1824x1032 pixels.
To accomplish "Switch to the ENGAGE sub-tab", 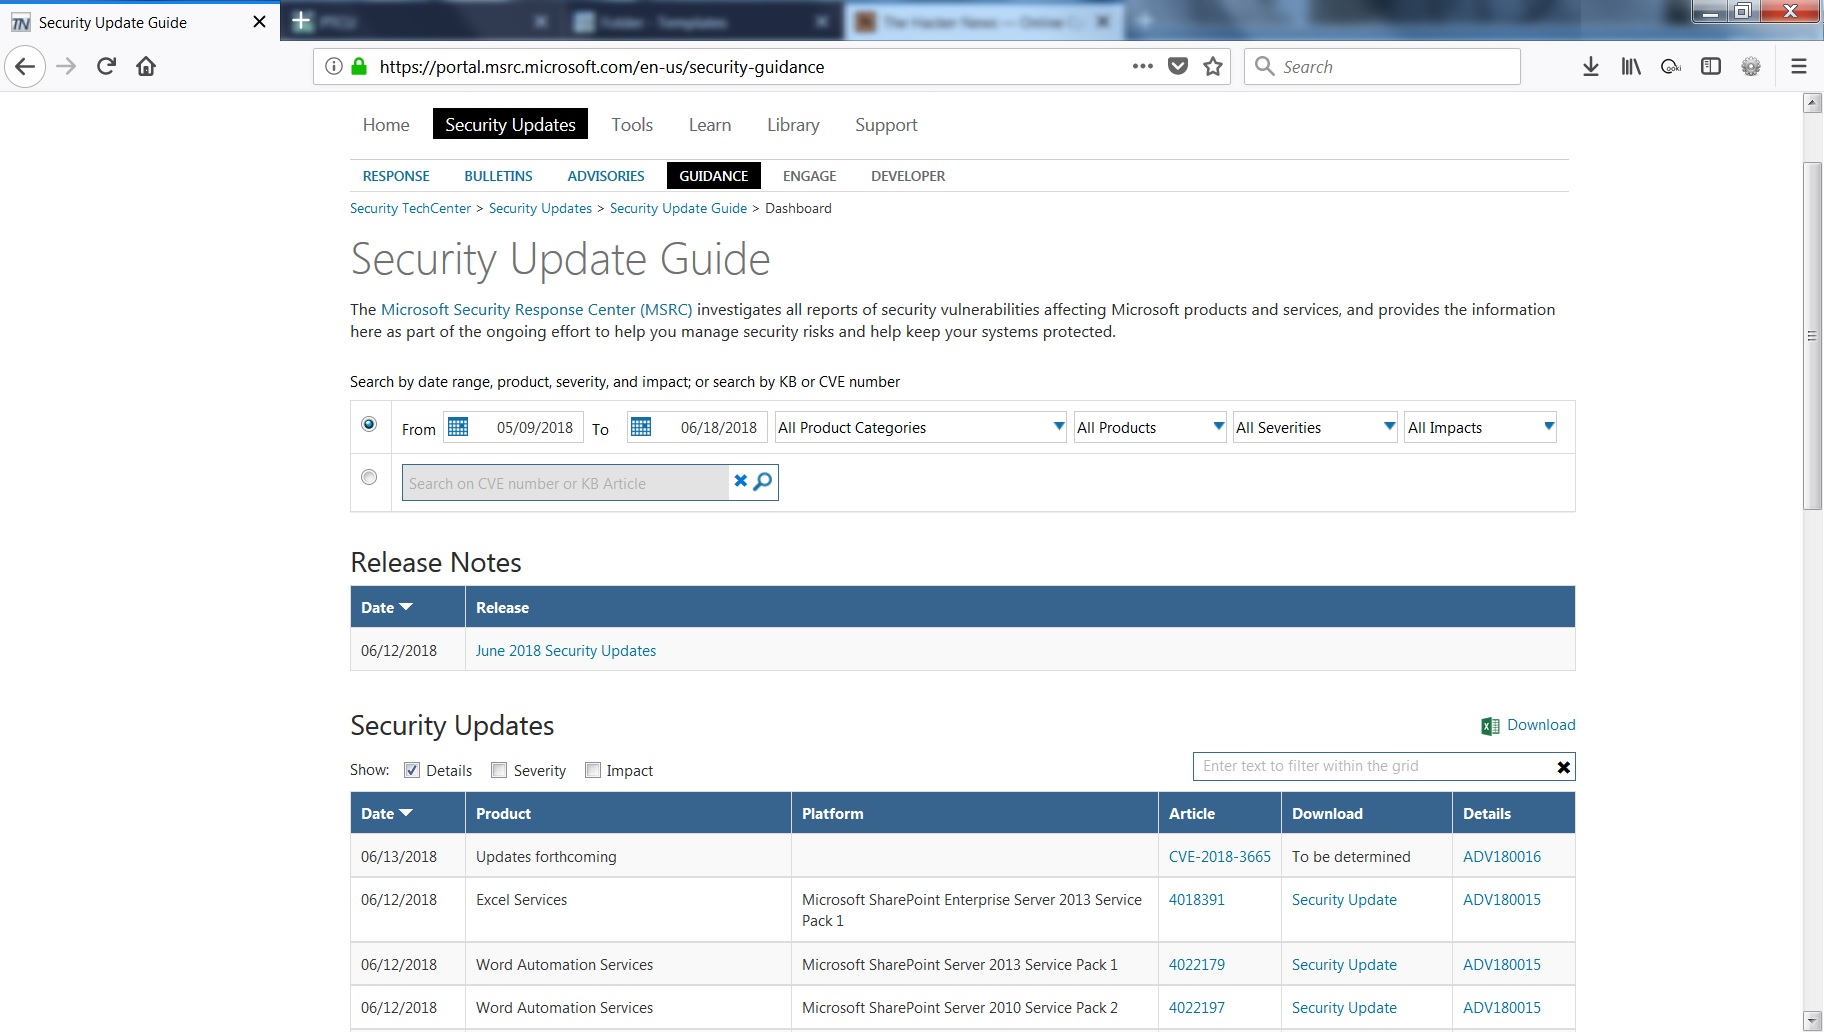I will [809, 176].
